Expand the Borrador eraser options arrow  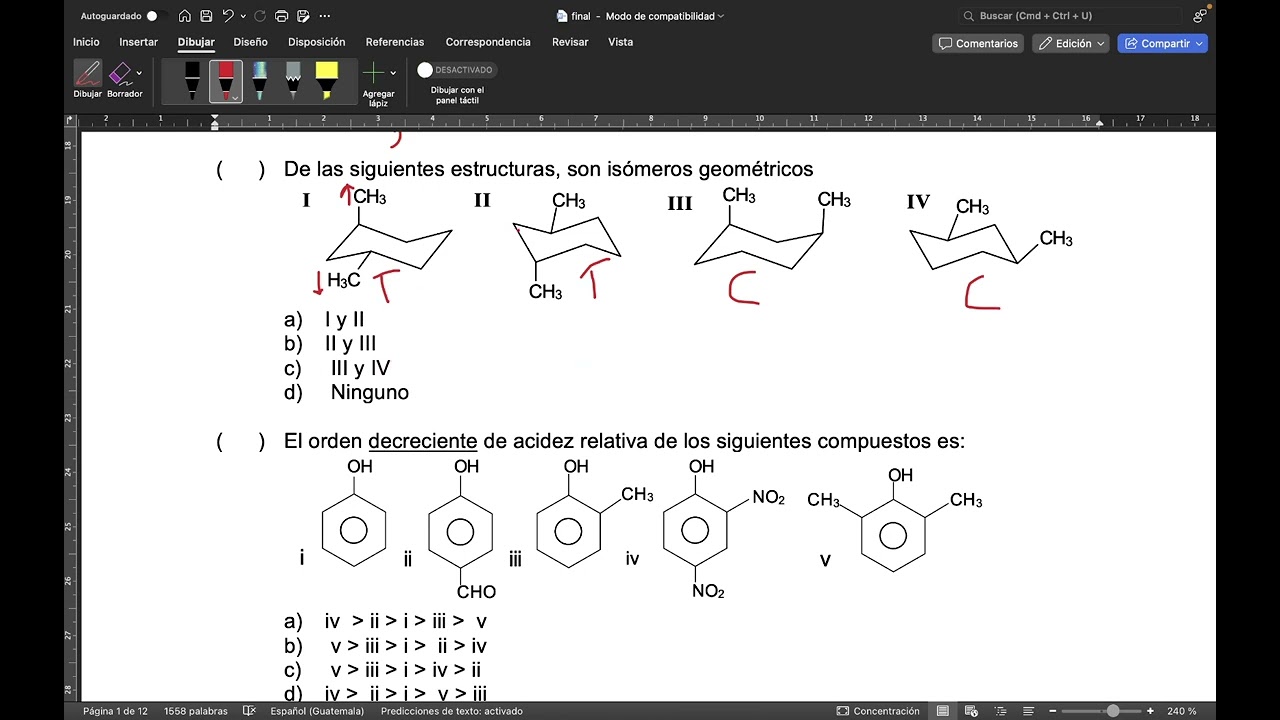(139, 73)
